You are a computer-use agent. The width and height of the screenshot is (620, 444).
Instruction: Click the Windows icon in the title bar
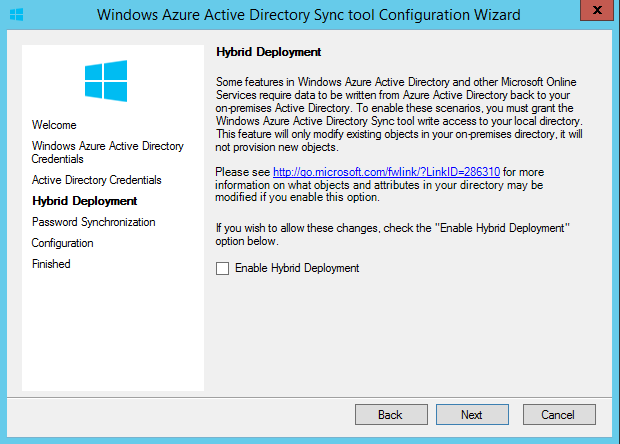point(17,15)
